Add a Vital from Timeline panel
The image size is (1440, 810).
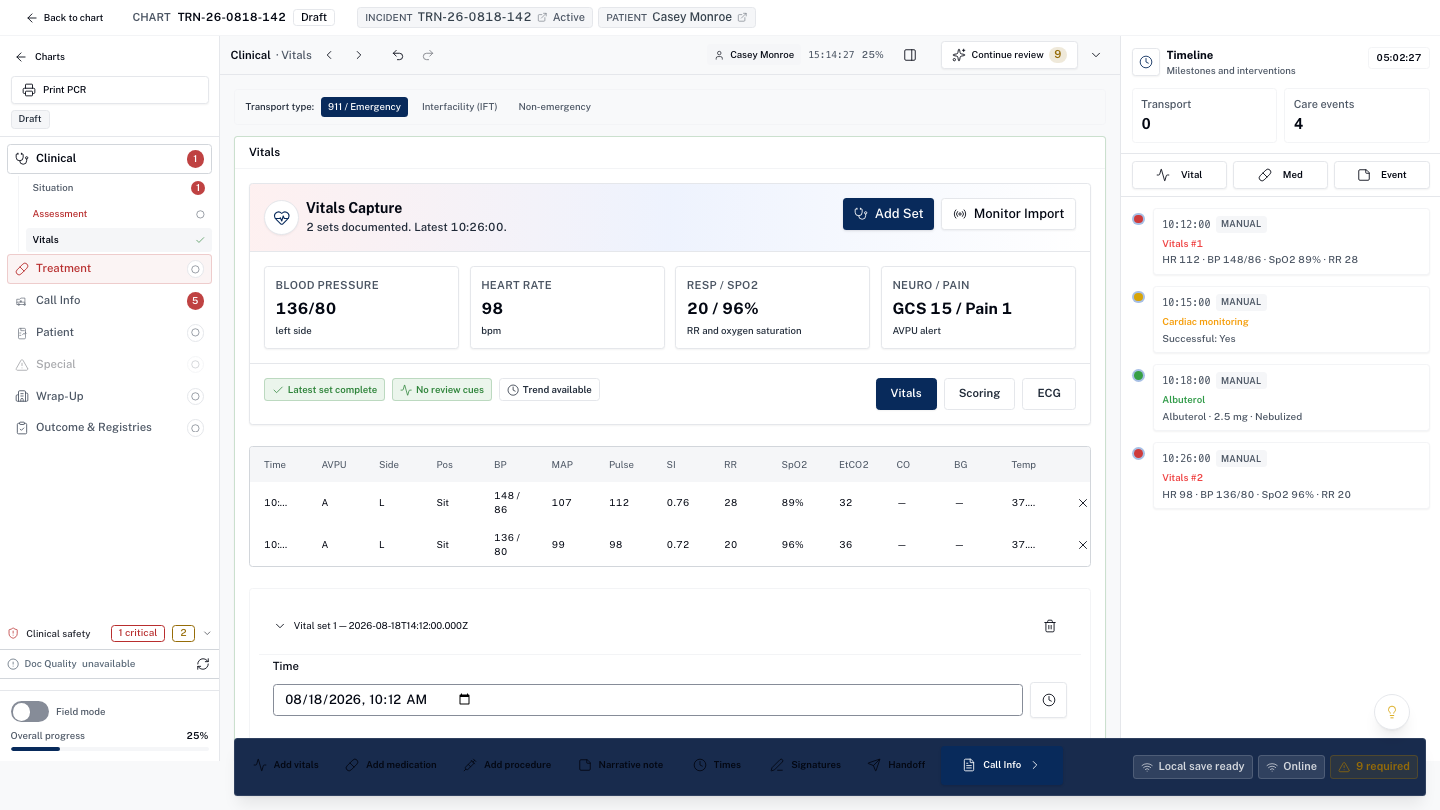pyautogui.click(x=1180, y=175)
